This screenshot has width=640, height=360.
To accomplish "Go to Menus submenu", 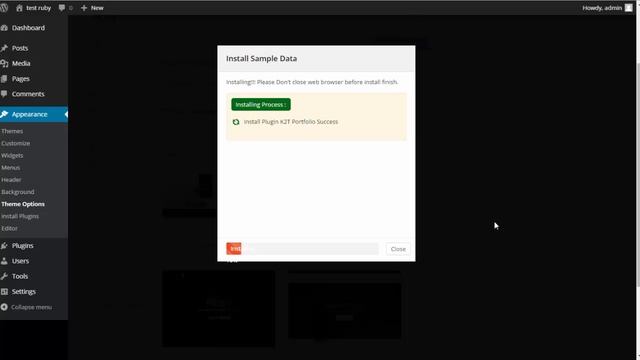I will (11, 167).
